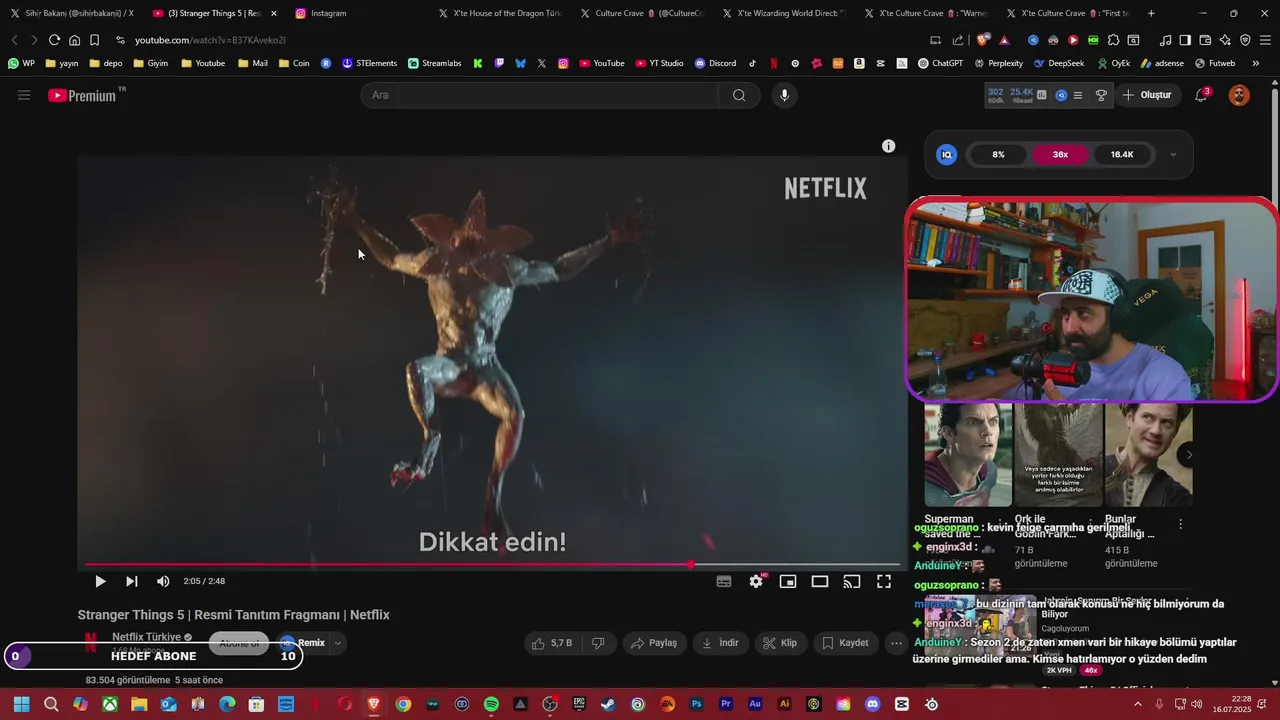
Task: Open options for Buntar Aptallığı video
Action: (x=1180, y=524)
